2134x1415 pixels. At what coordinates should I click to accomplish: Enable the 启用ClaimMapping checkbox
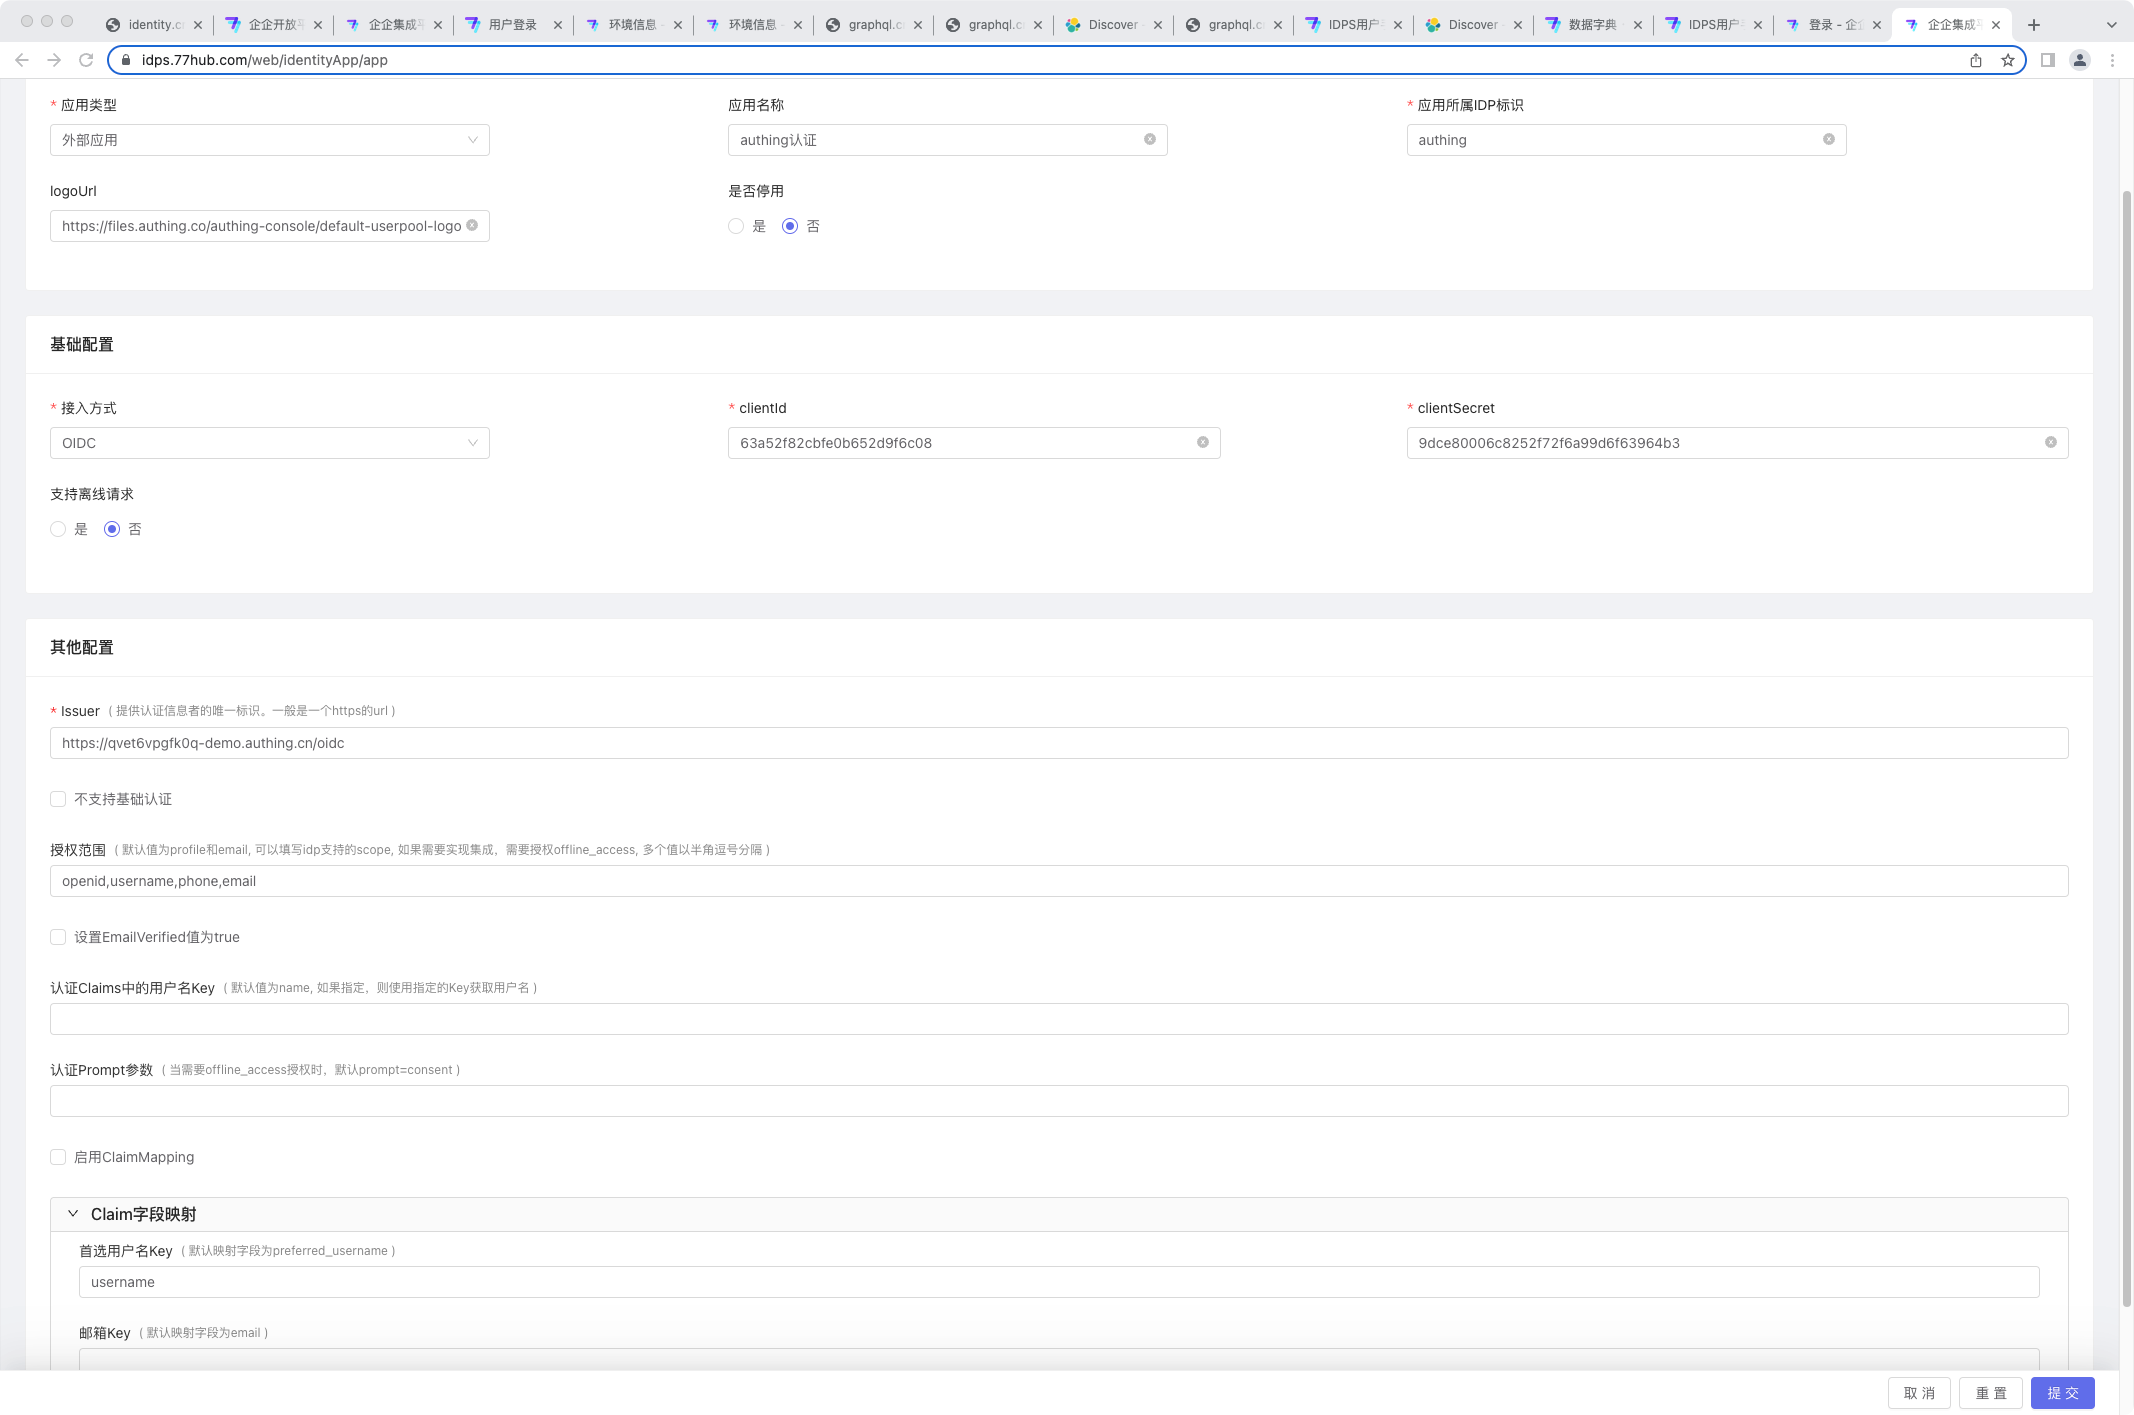tap(58, 1157)
